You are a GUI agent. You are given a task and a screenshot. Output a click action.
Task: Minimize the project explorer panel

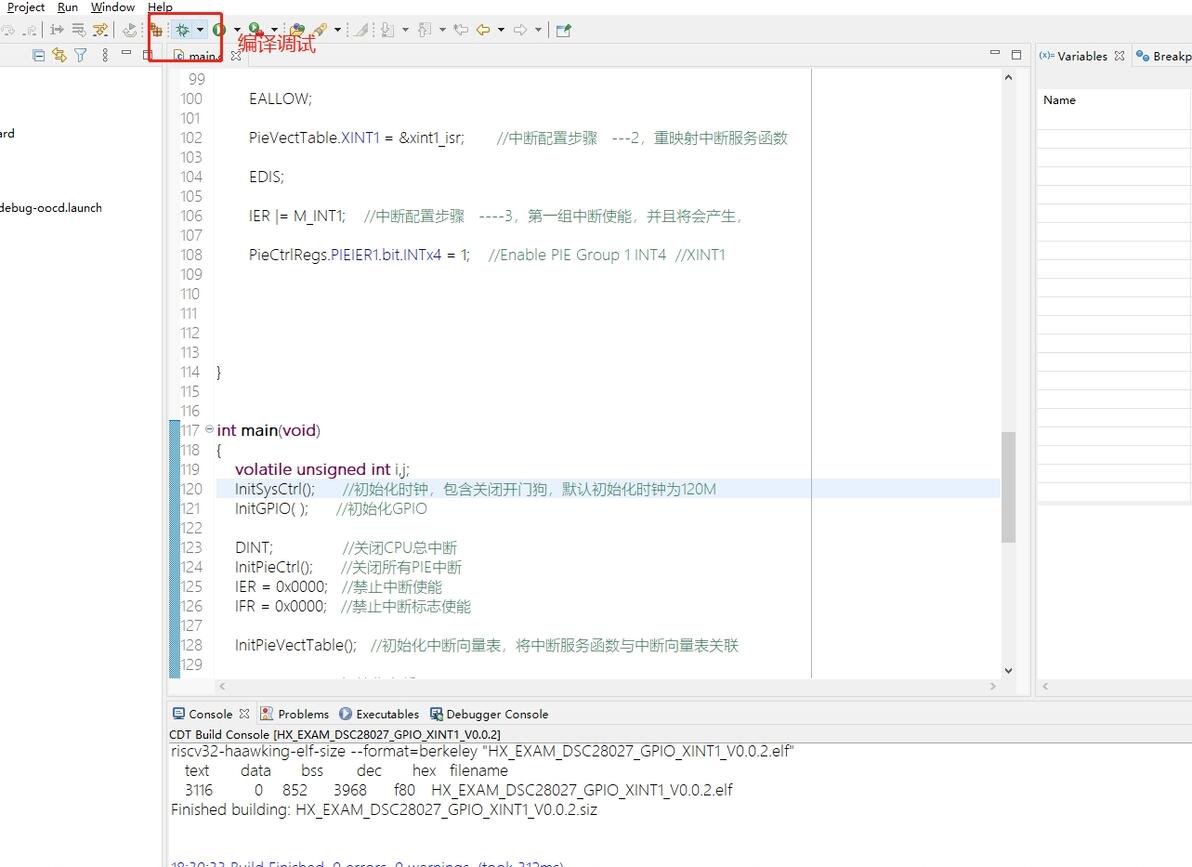pyautogui.click(x=126, y=52)
